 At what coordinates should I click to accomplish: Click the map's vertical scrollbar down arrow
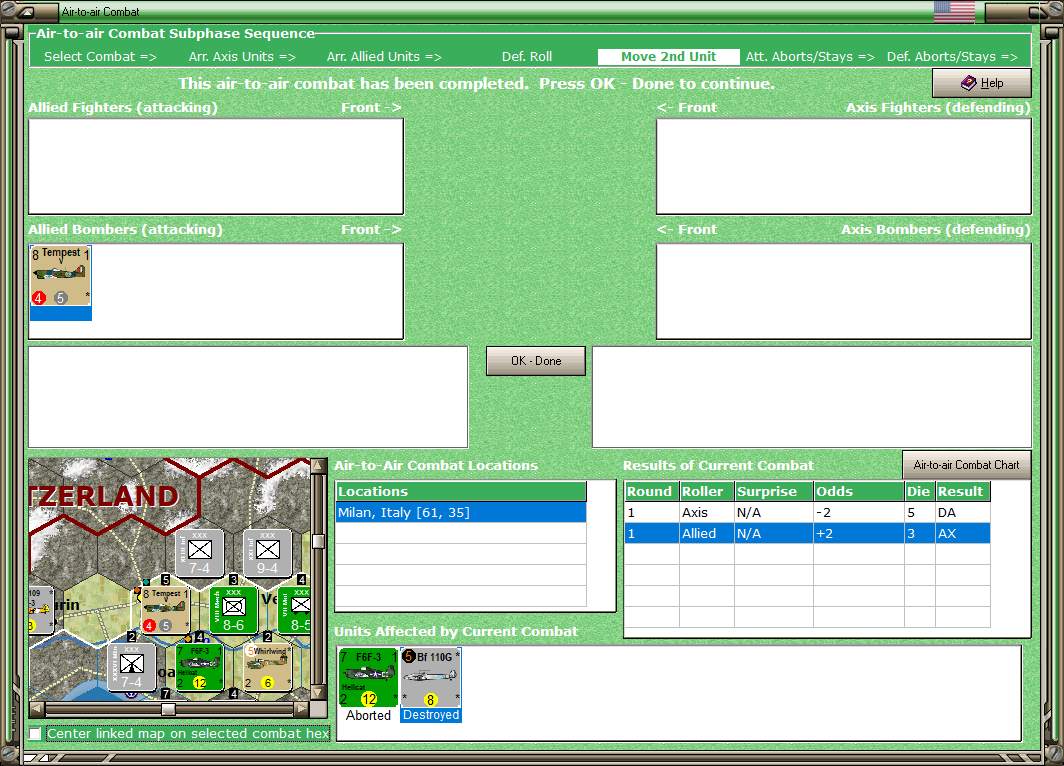(318, 693)
